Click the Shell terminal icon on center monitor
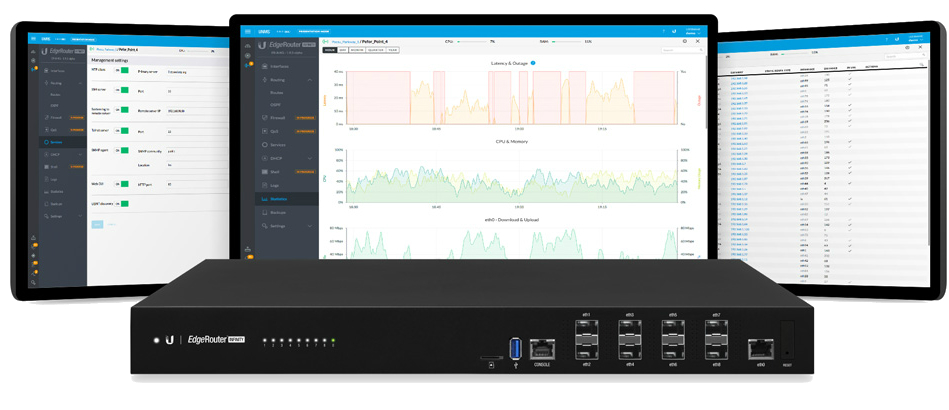949x410 pixels. (264, 171)
